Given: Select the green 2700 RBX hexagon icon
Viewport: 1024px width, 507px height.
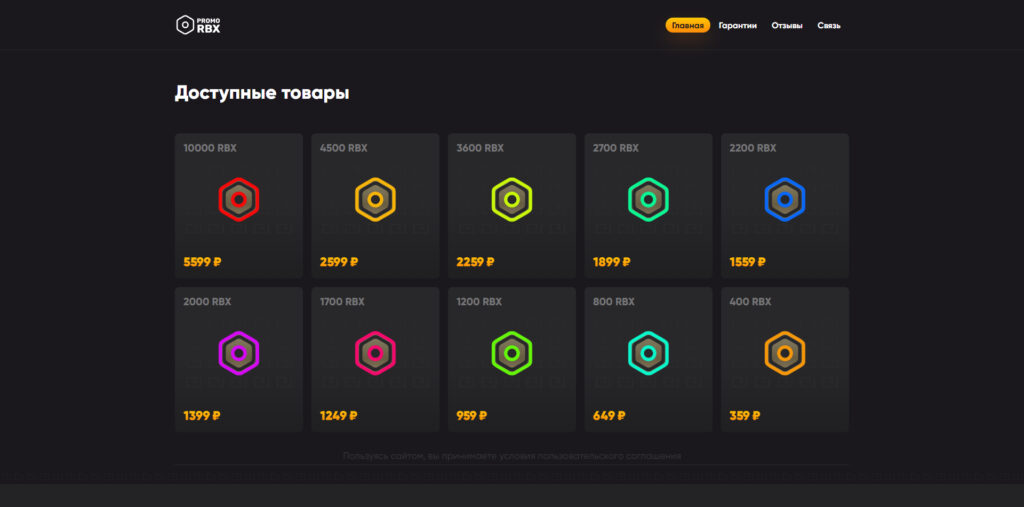Looking at the screenshot, I should point(648,199).
